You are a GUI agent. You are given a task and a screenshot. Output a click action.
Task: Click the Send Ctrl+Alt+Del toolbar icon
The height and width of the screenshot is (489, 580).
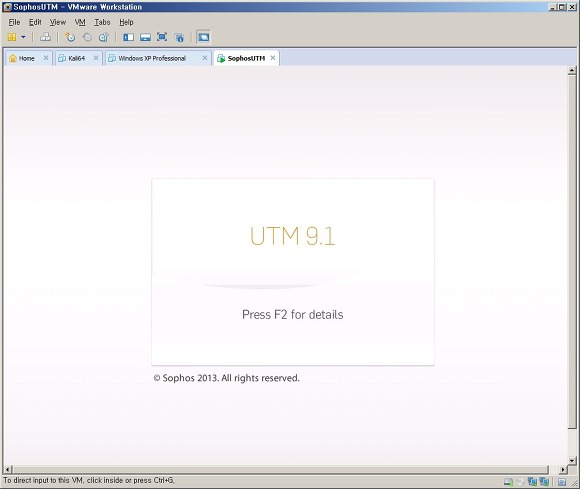point(45,37)
